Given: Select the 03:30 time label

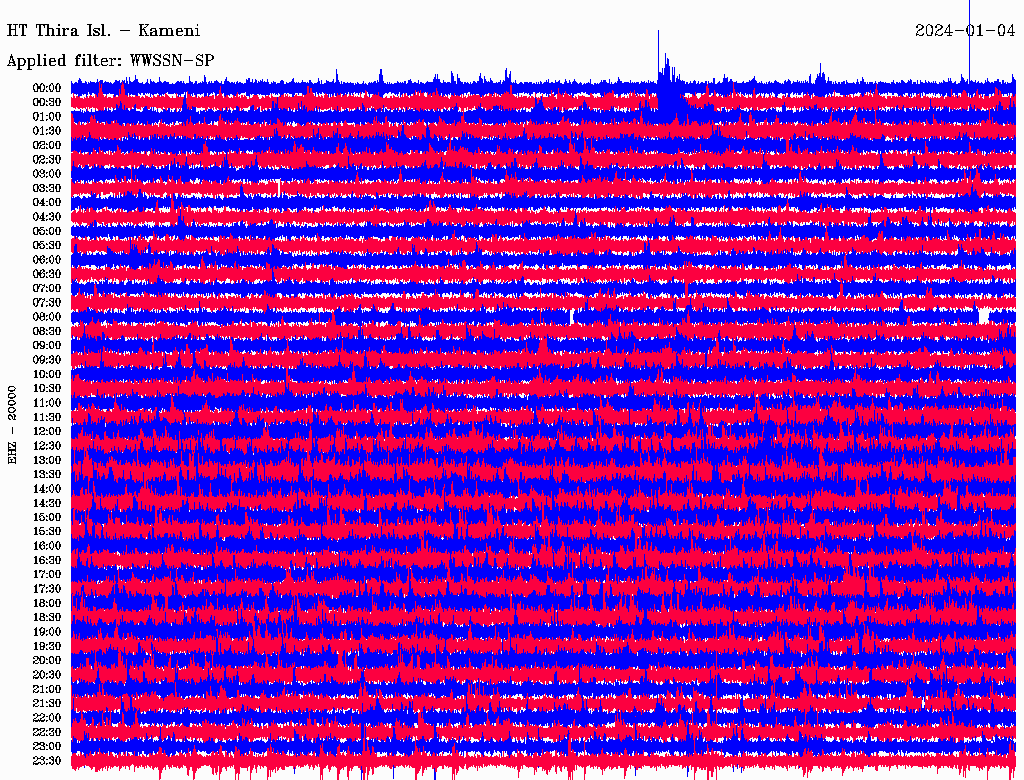Looking at the screenshot, I should 47,189.
